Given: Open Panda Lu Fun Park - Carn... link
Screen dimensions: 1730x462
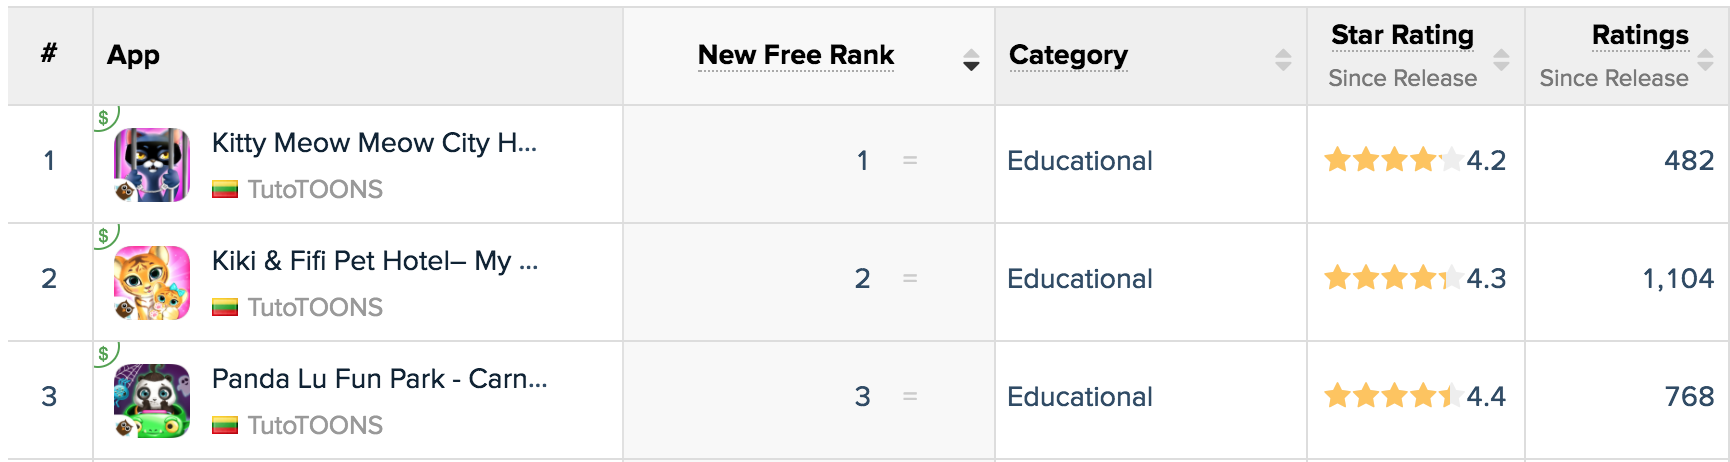Looking at the screenshot, I should (380, 379).
